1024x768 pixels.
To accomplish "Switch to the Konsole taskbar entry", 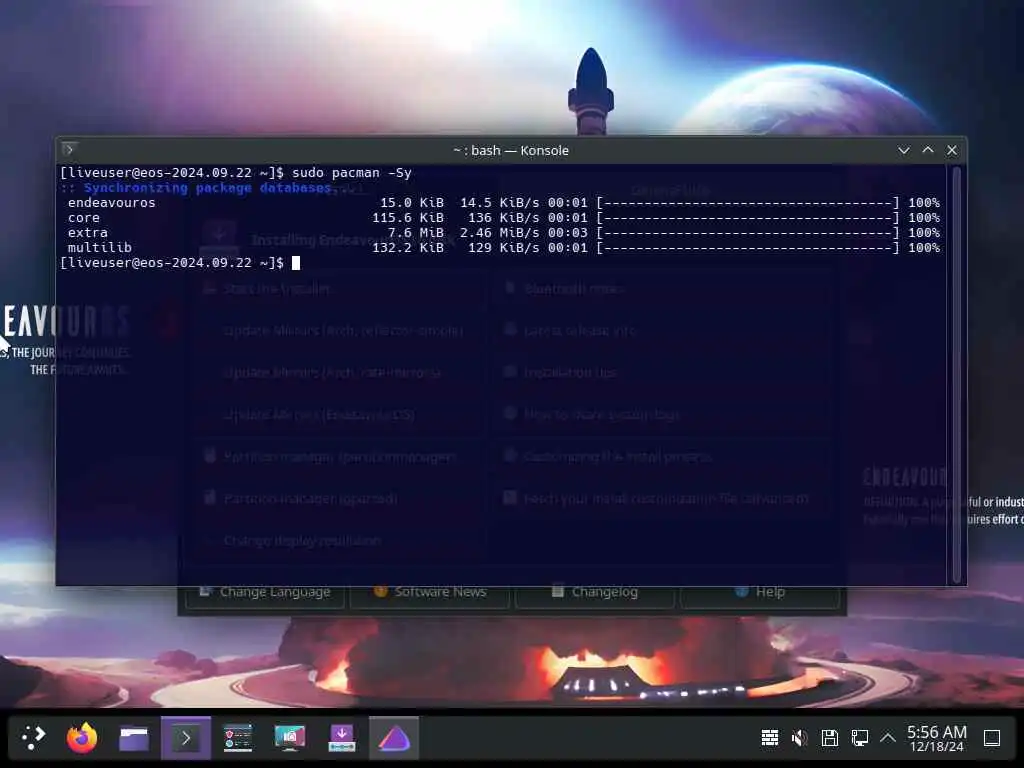I will [x=186, y=738].
